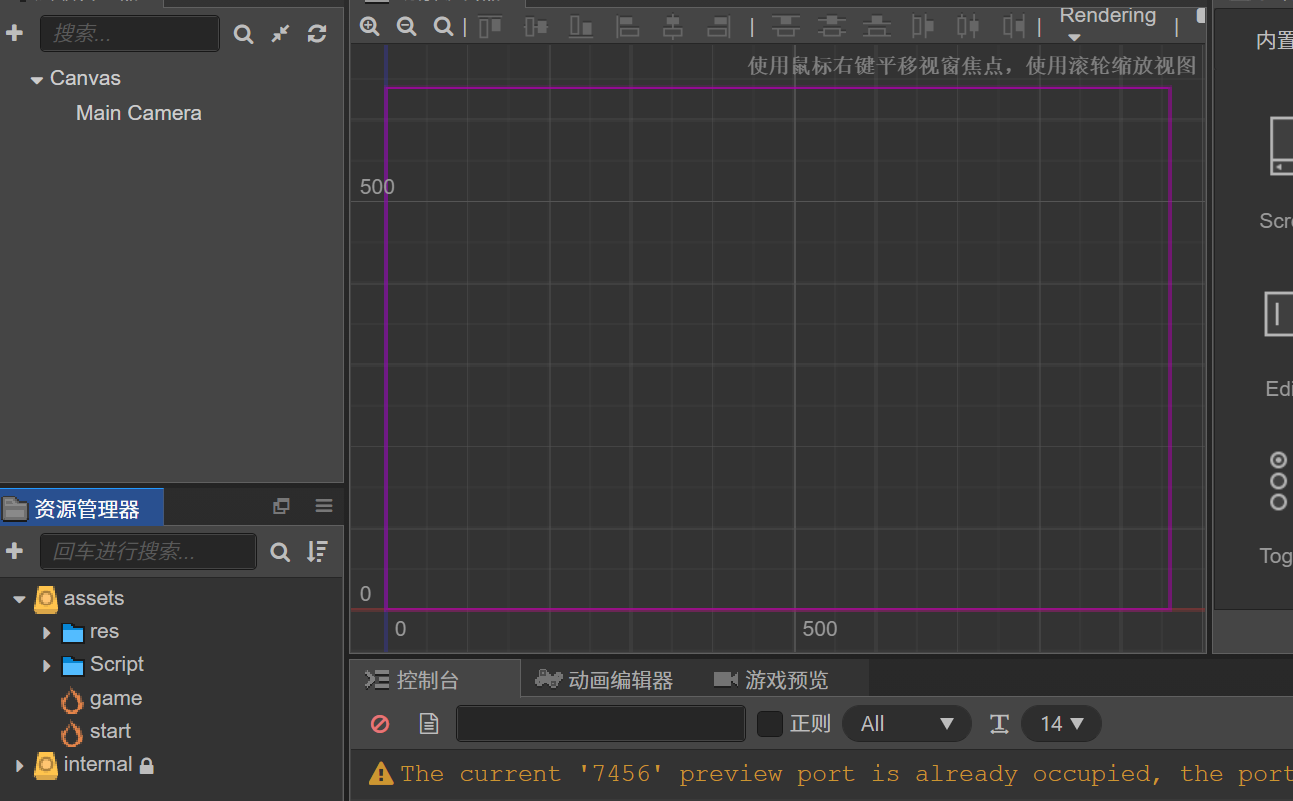This screenshot has width=1293, height=801.
Task: Open the 控制台 console tab
Action: [435, 680]
